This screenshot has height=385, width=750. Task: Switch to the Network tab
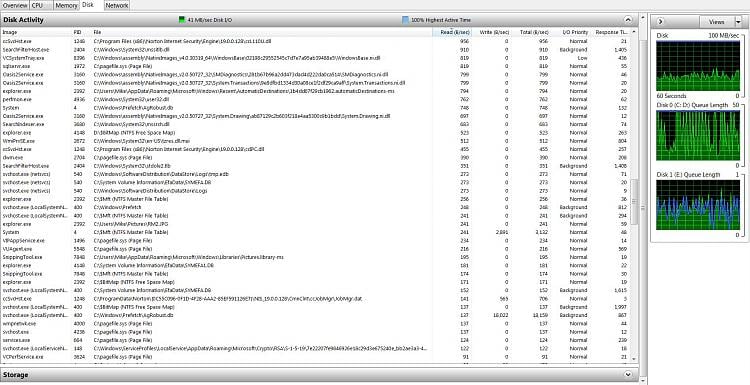tap(117, 5)
